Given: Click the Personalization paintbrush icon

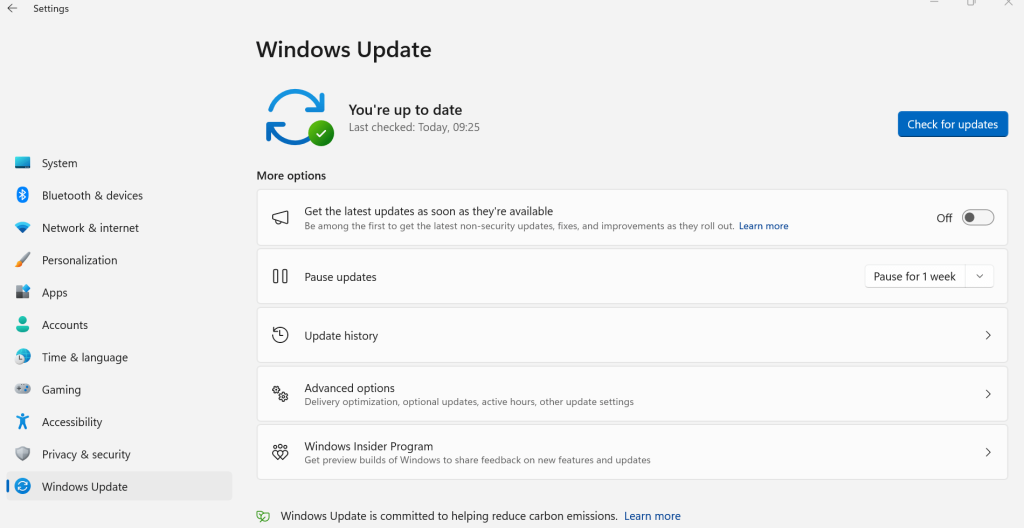Looking at the screenshot, I should point(22,260).
